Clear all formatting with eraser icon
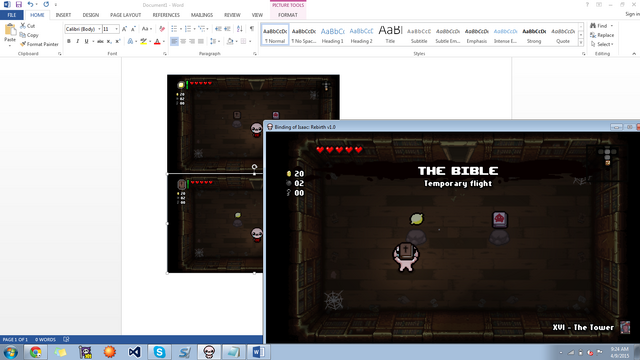 point(162,29)
